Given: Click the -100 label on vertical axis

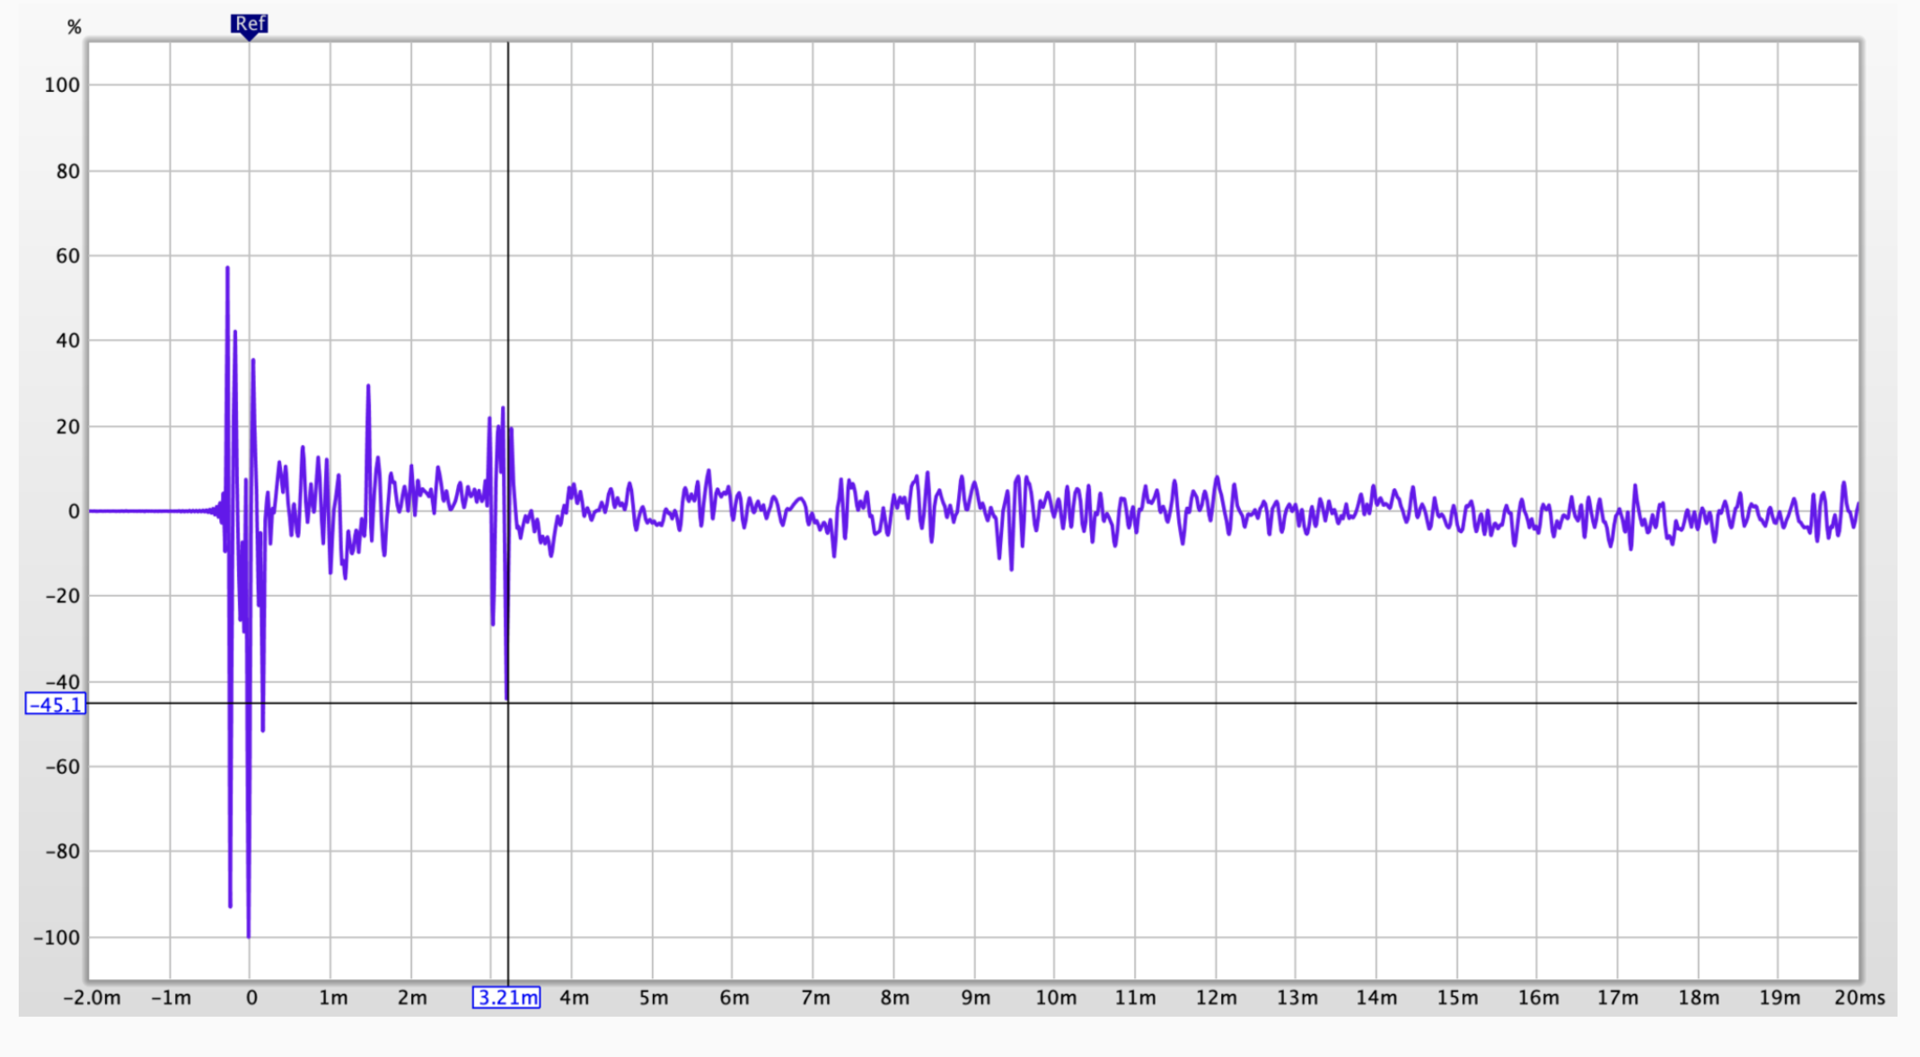Looking at the screenshot, I should tap(56, 937).
